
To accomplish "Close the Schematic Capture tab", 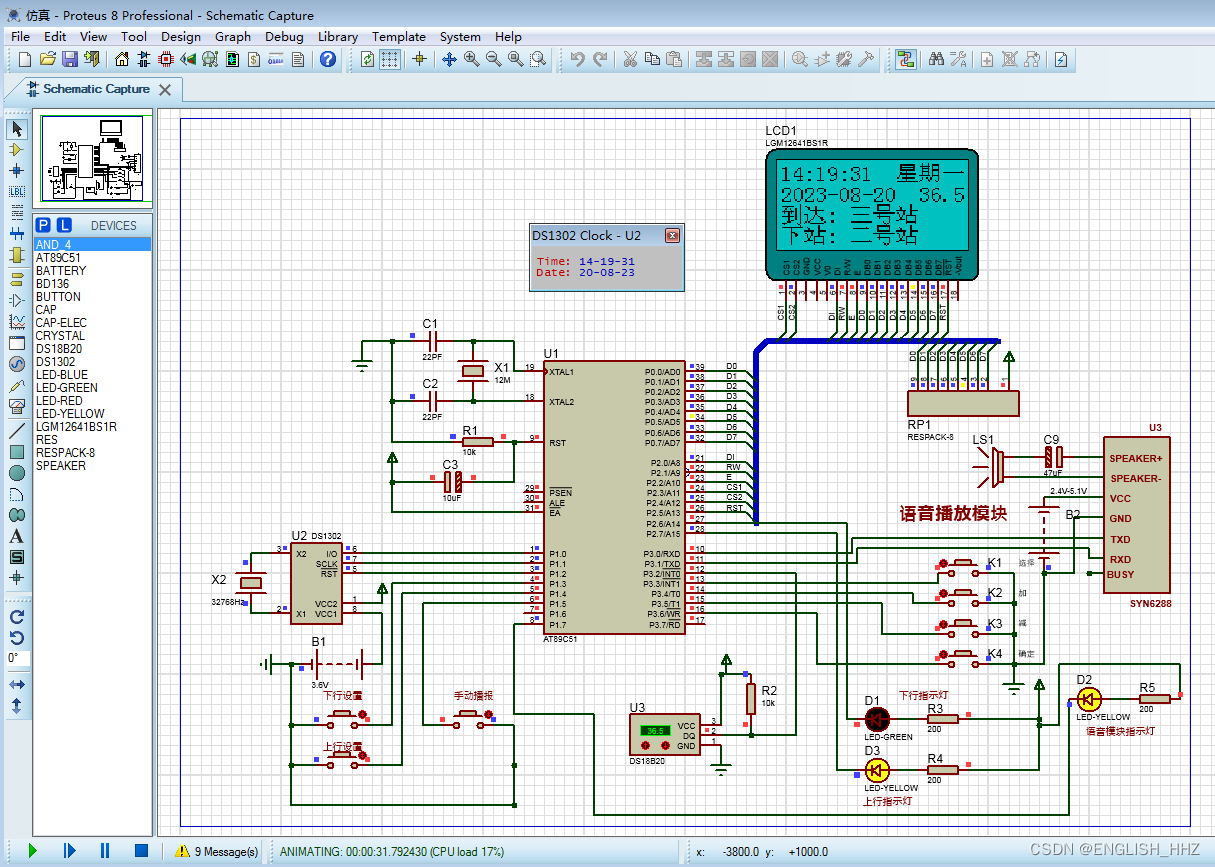I will (x=165, y=90).
